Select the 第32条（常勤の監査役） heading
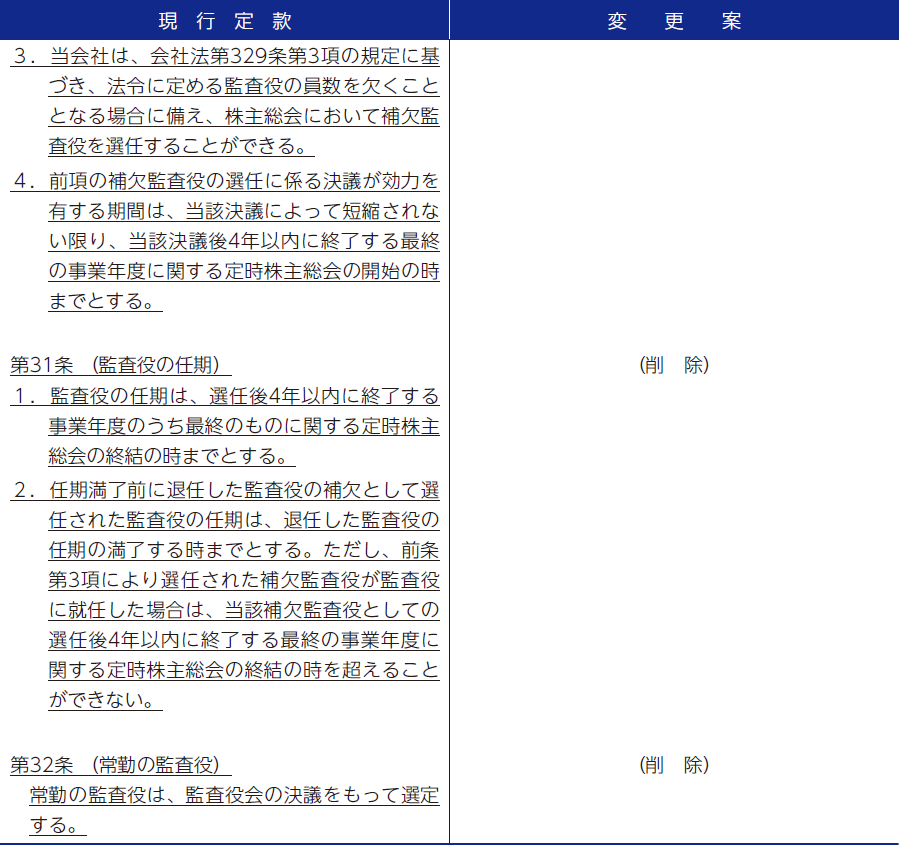This screenshot has height=845, width=900. pos(120,765)
